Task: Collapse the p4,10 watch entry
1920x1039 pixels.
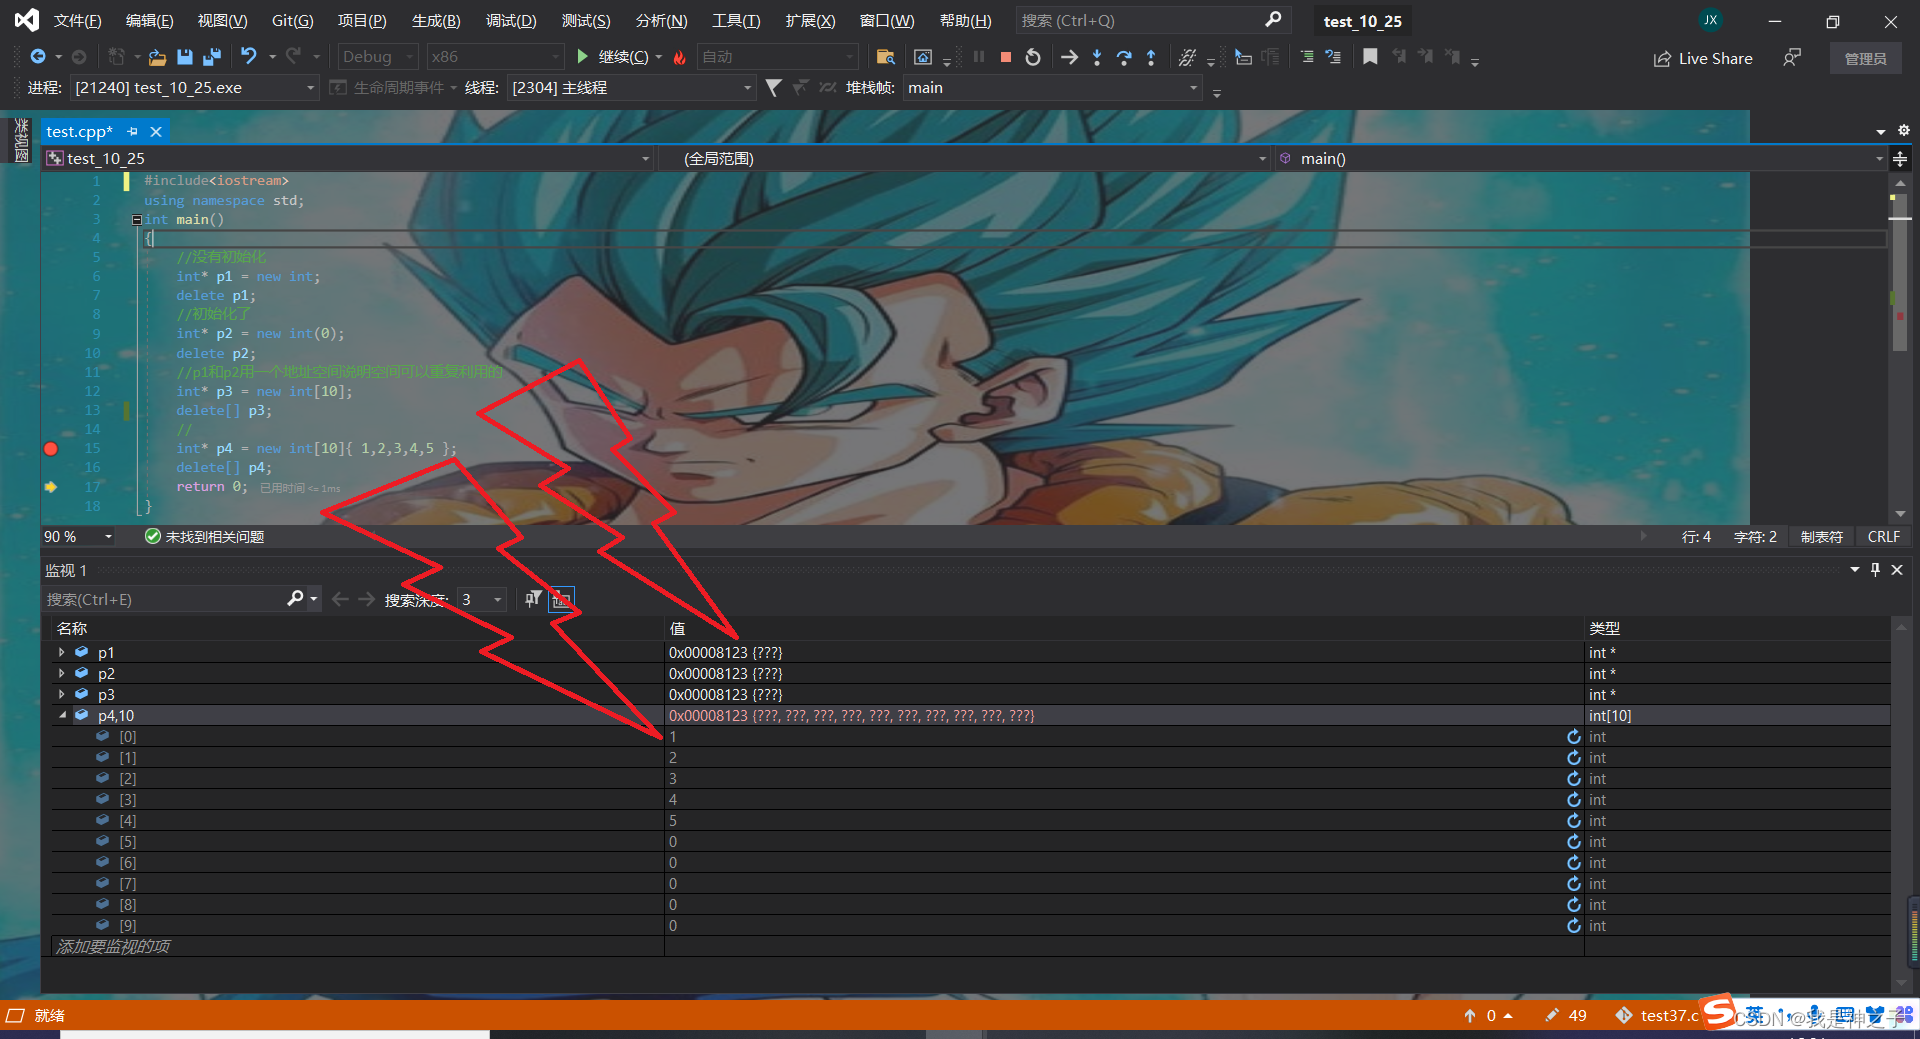Action: click(62, 715)
